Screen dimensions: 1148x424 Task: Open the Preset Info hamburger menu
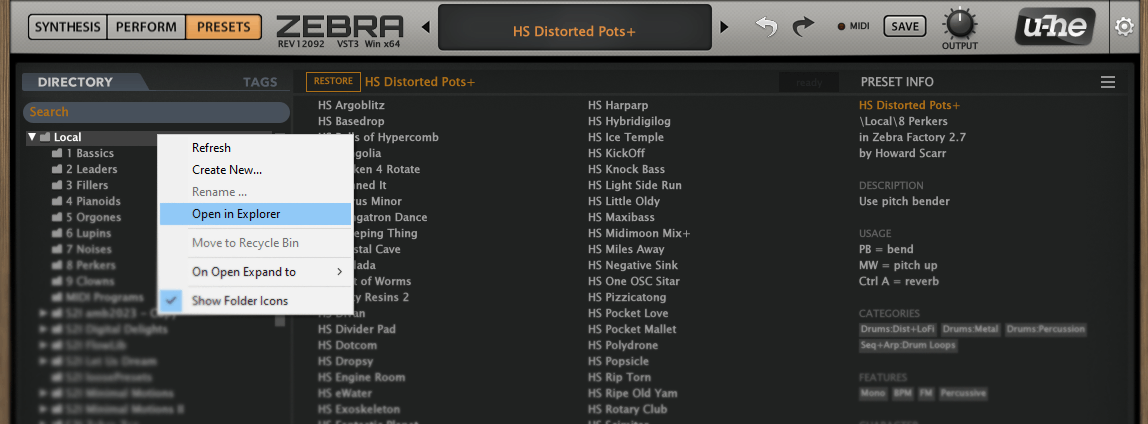[x=1107, y=82]
